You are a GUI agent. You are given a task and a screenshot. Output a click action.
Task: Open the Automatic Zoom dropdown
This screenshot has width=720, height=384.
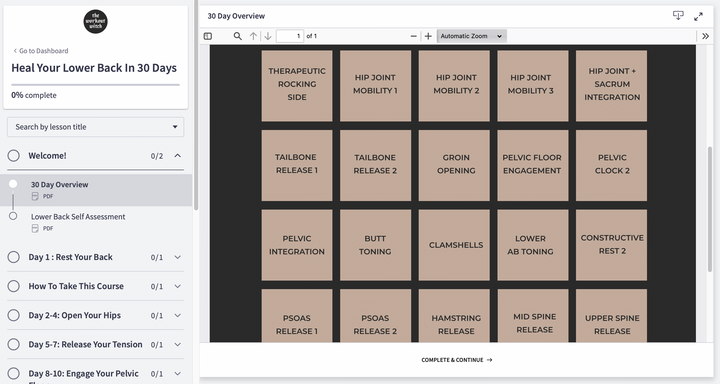click(x=472, y=36)
